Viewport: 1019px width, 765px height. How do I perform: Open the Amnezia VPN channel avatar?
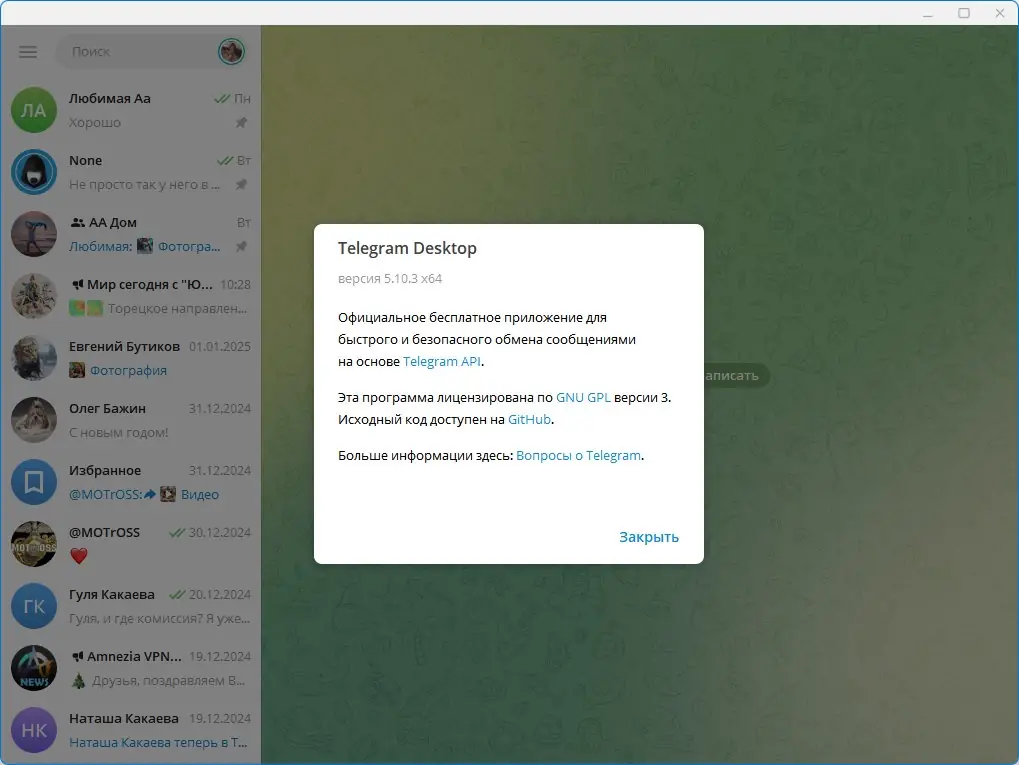(34, 668)
